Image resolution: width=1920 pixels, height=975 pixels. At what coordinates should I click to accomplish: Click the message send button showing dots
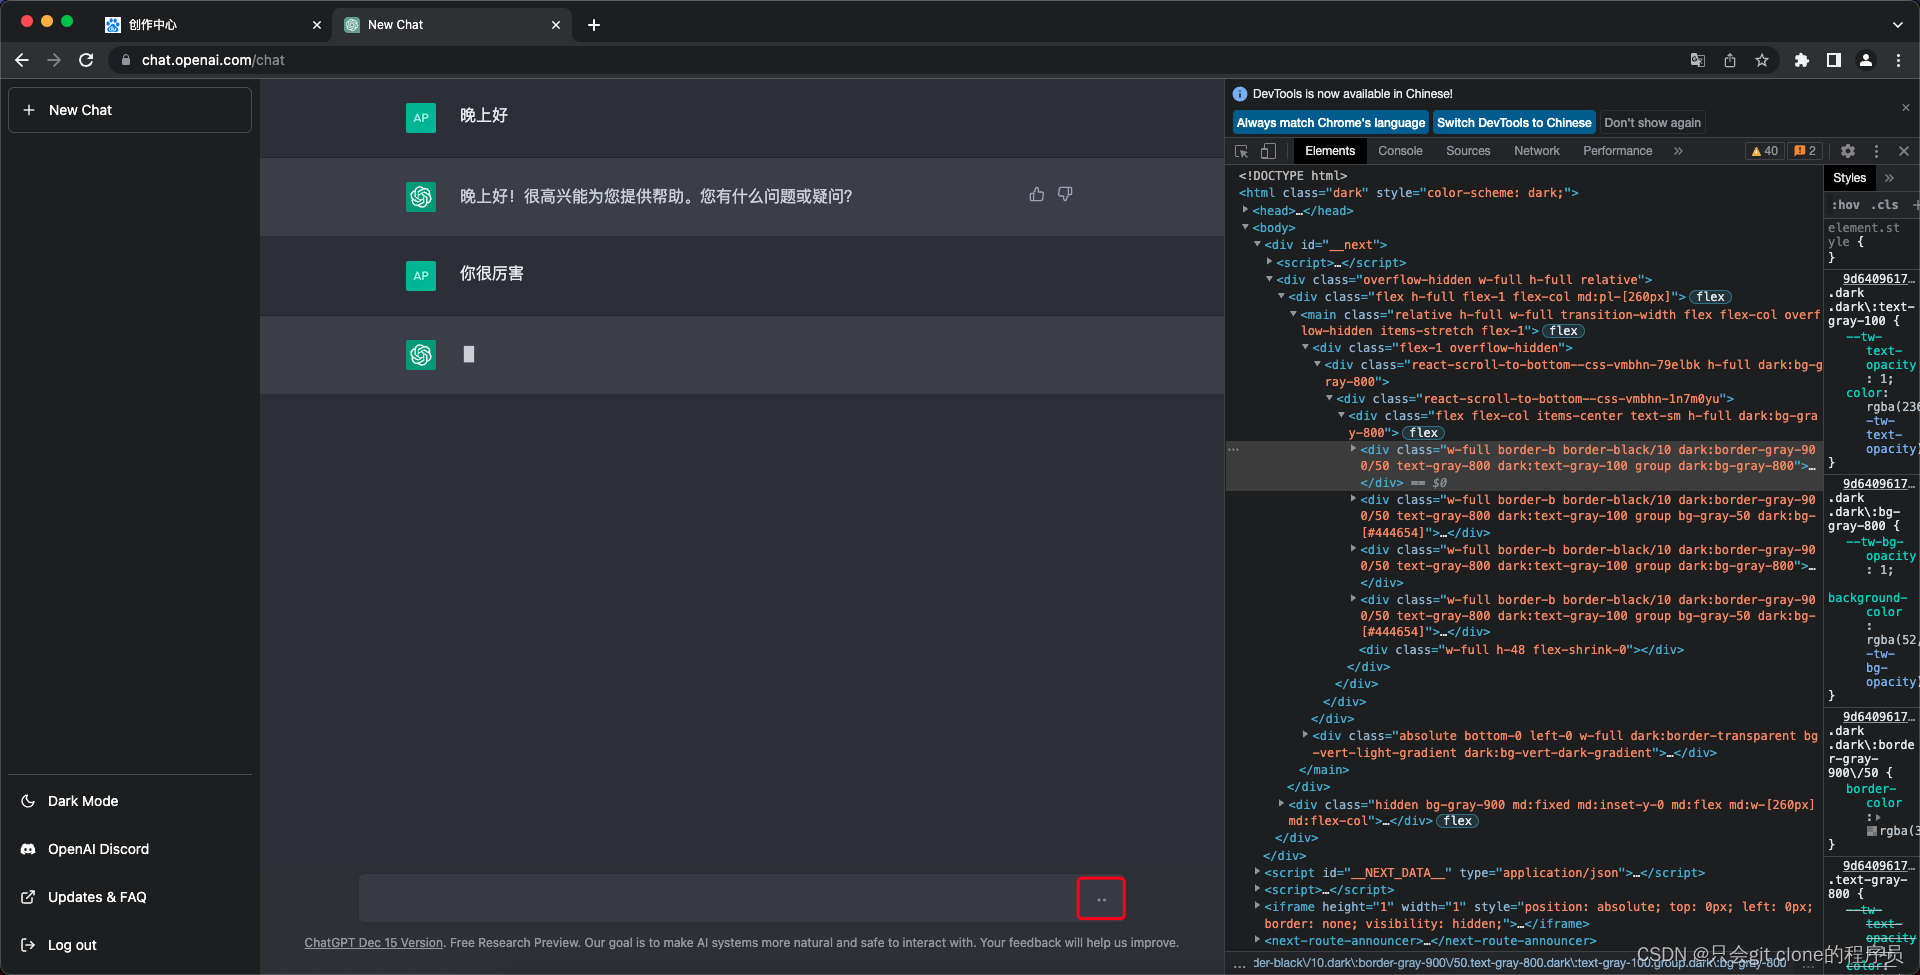[1101, 898]
